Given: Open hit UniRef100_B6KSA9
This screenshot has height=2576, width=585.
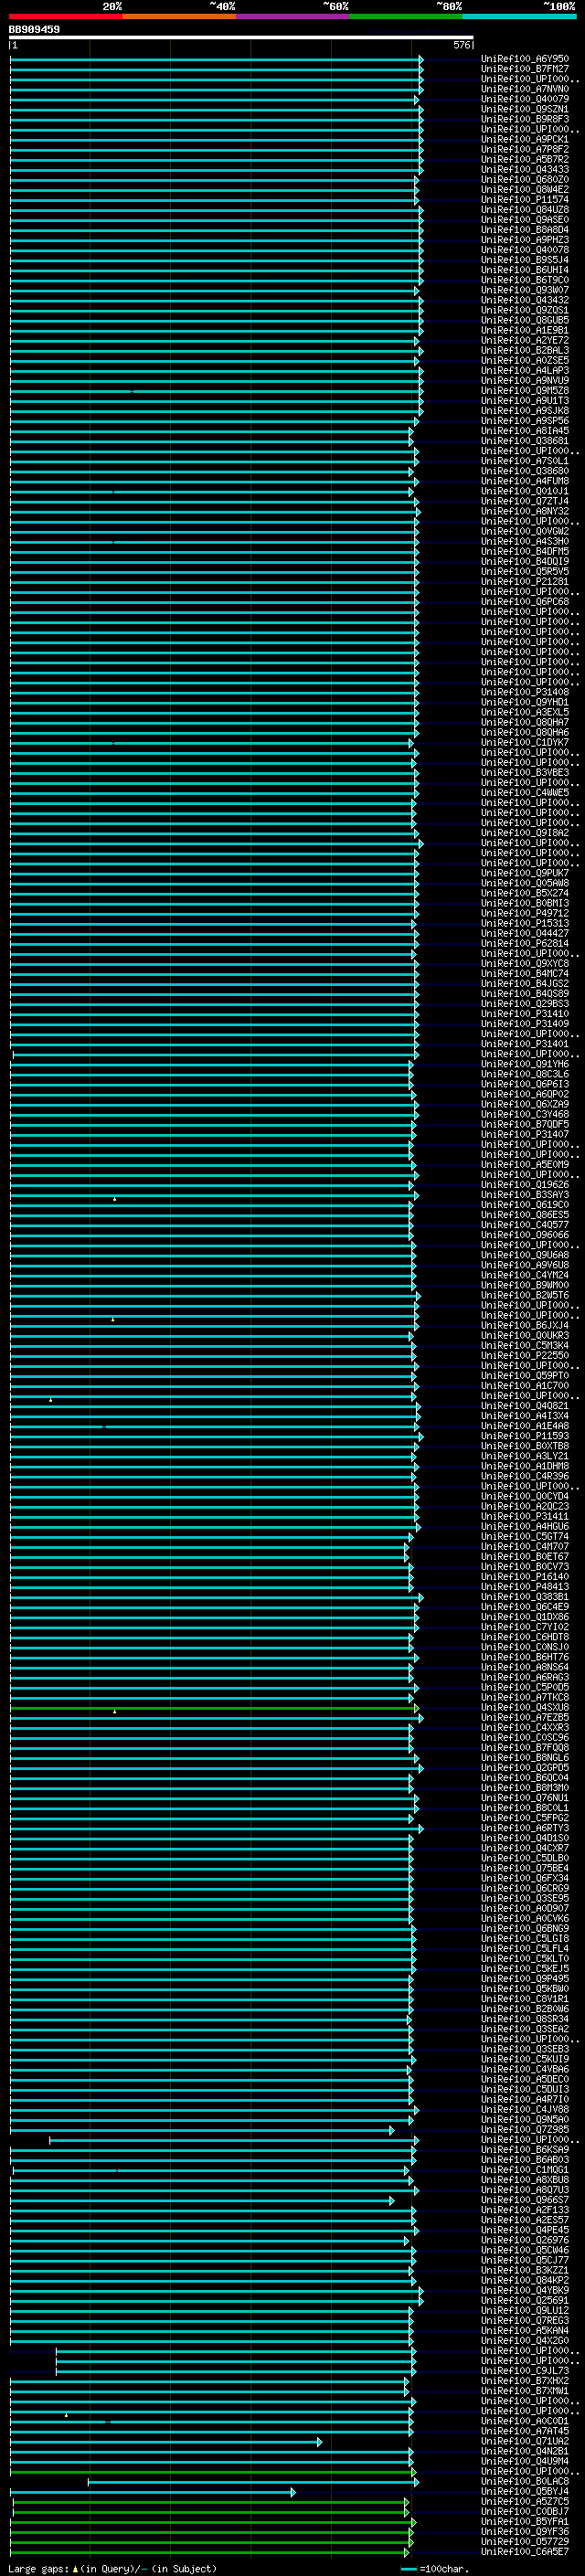Looking at the screenshot, I should pyautogui.click(x=525, y=2150).
